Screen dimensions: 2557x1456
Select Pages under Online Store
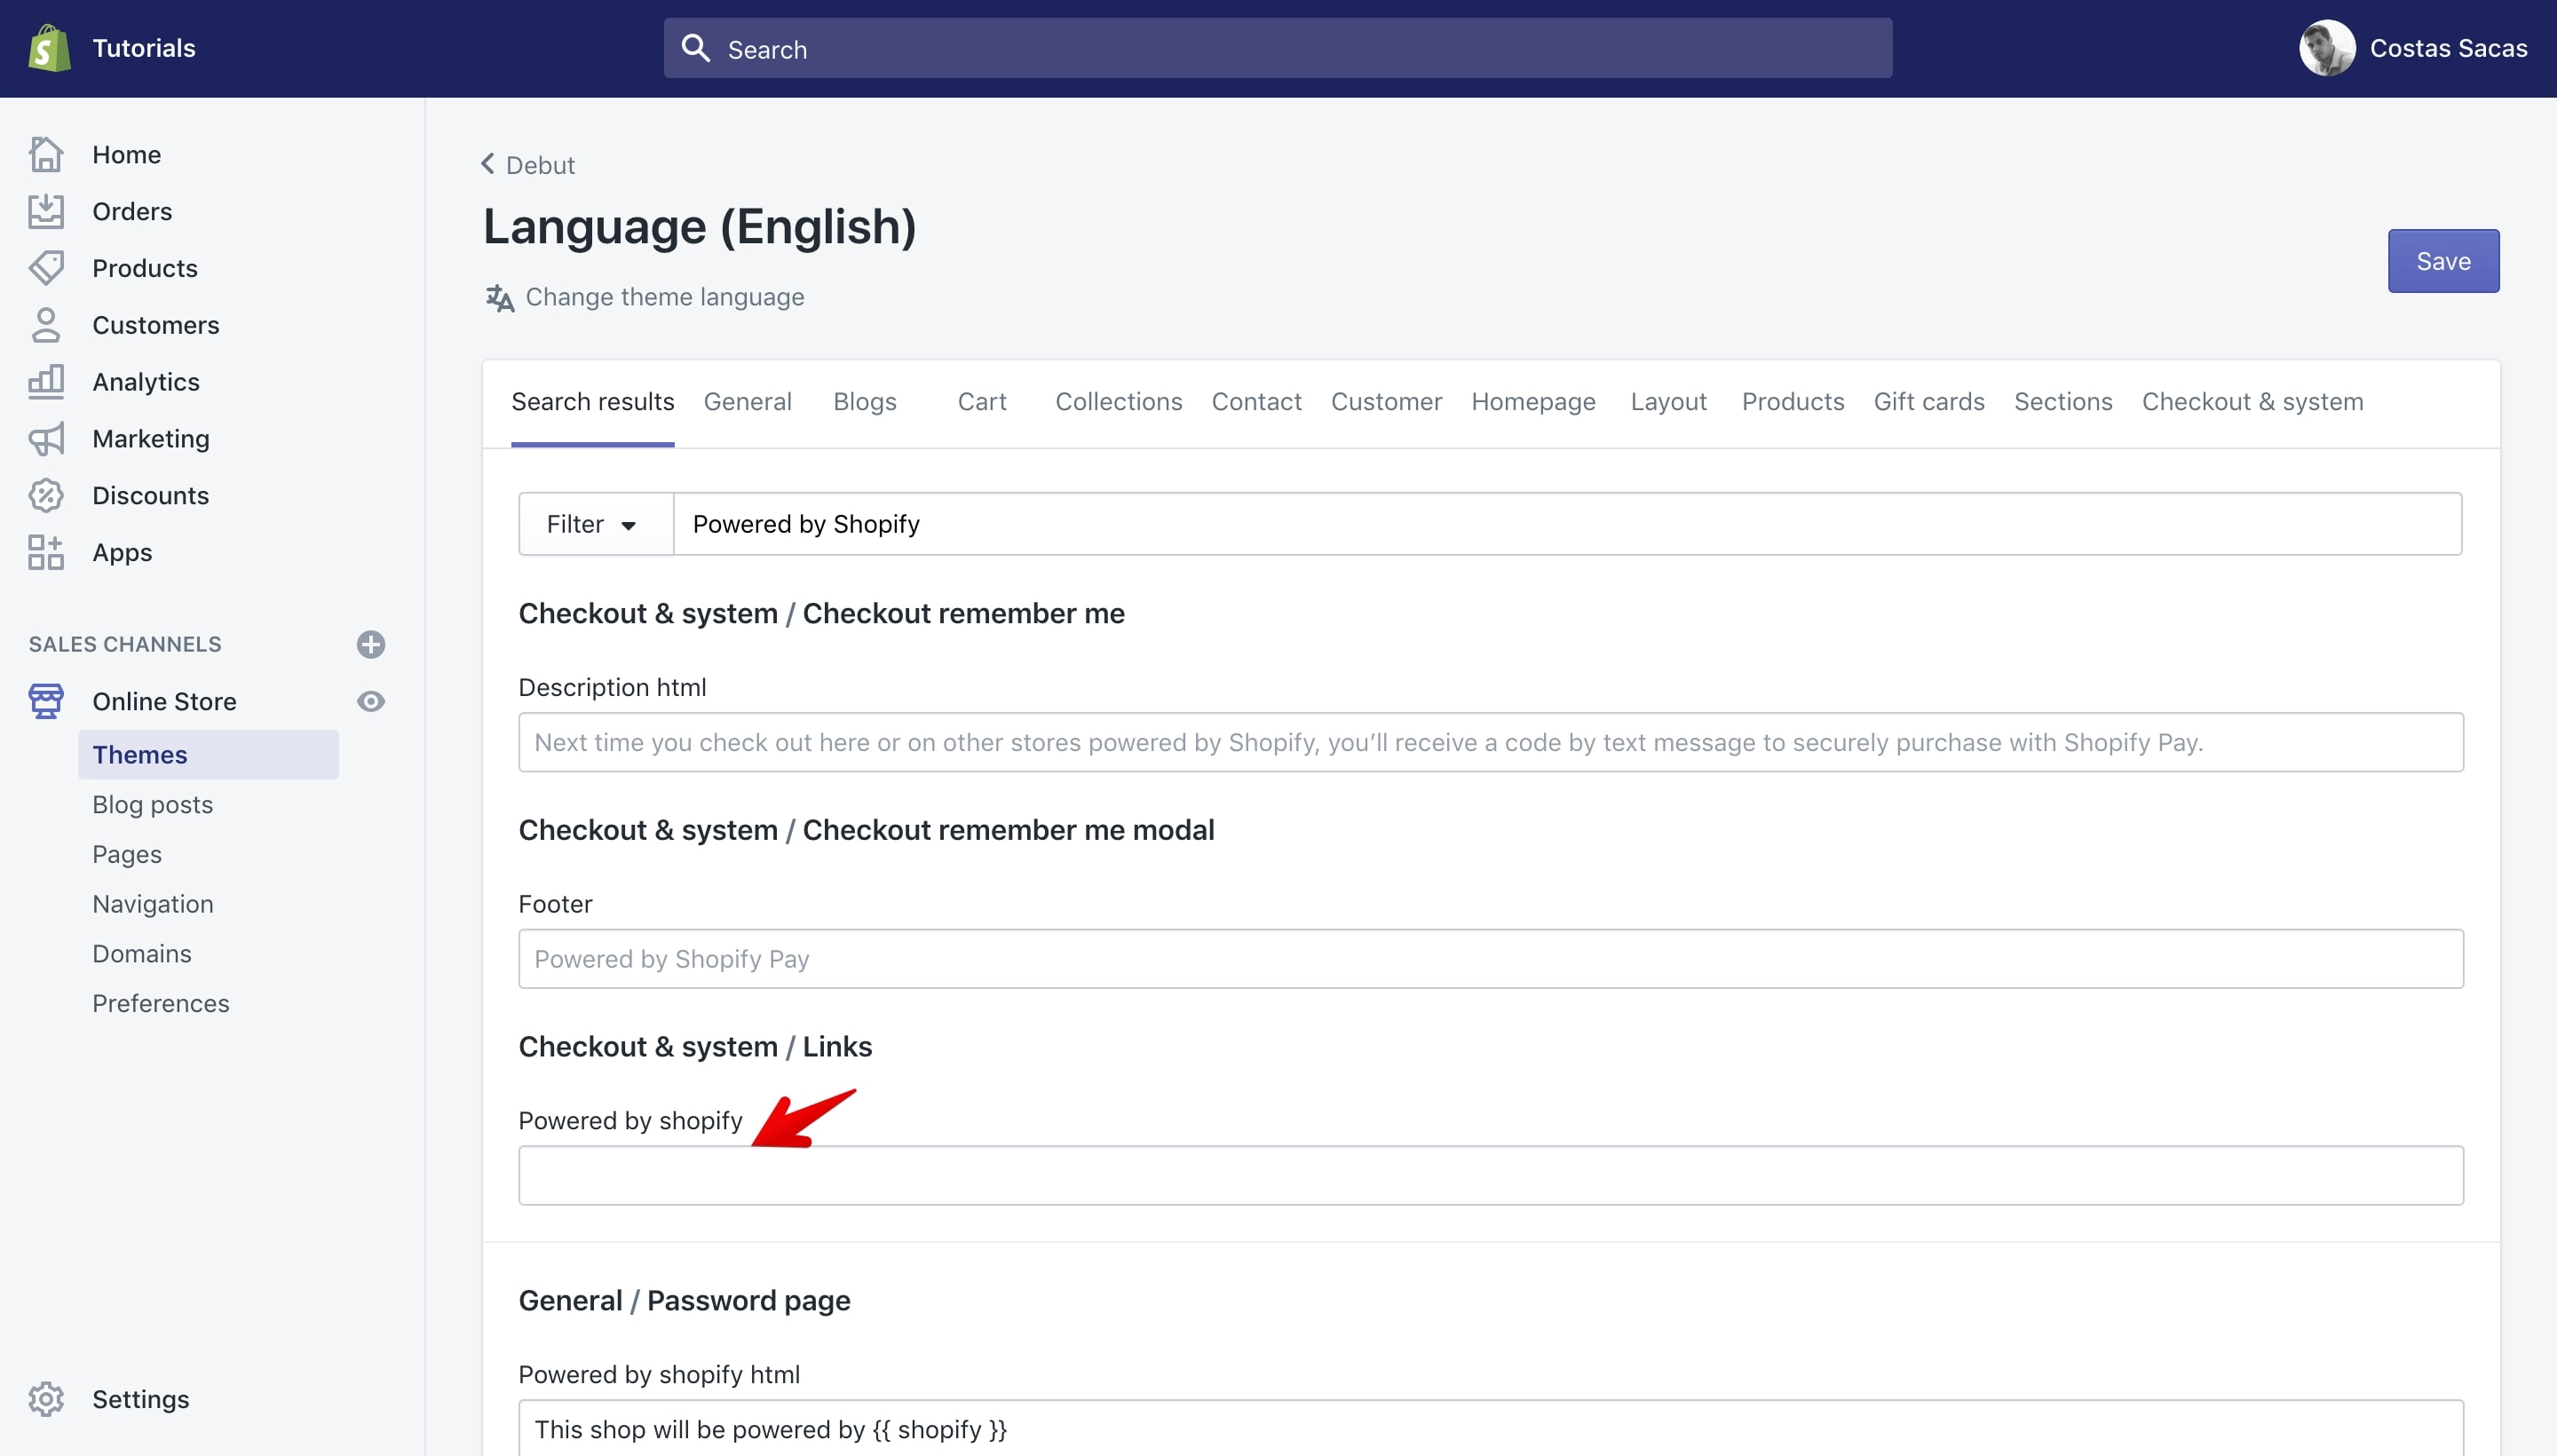(x=127, y=855)
